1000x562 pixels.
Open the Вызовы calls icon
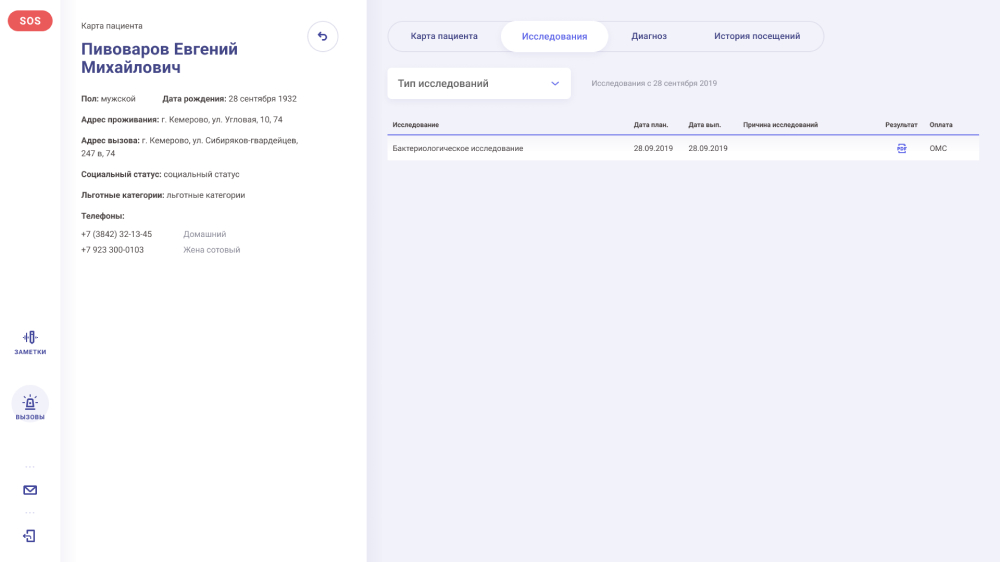pyautogui.click(x=30, y=404)
